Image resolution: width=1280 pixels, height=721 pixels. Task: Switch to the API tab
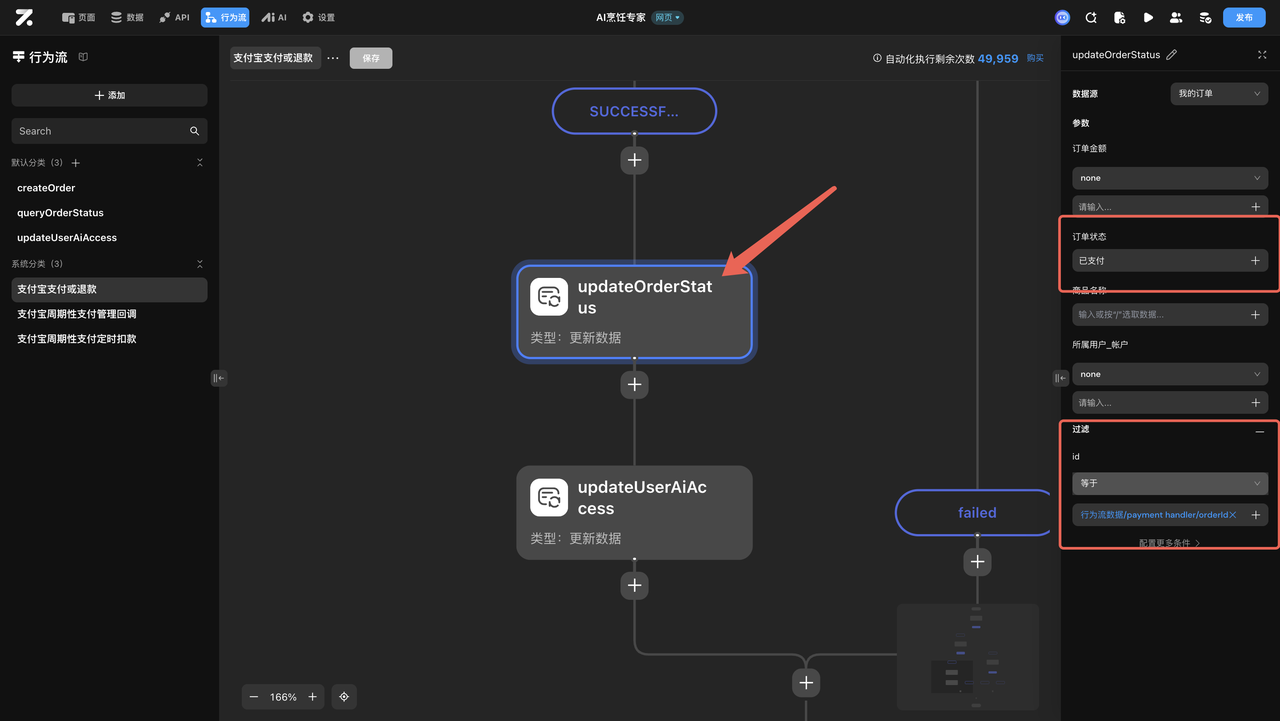174,17
